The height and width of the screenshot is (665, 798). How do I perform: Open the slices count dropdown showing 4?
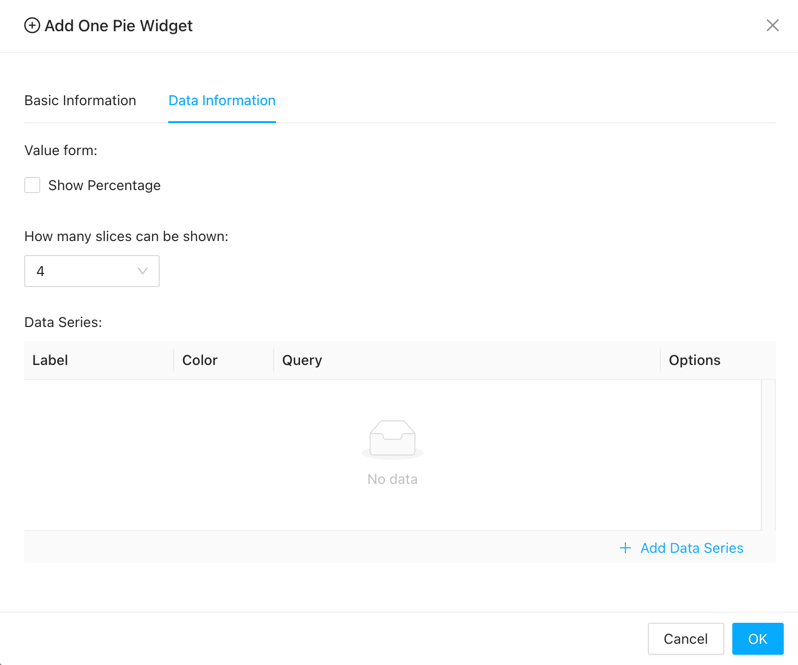pos(82,271)
